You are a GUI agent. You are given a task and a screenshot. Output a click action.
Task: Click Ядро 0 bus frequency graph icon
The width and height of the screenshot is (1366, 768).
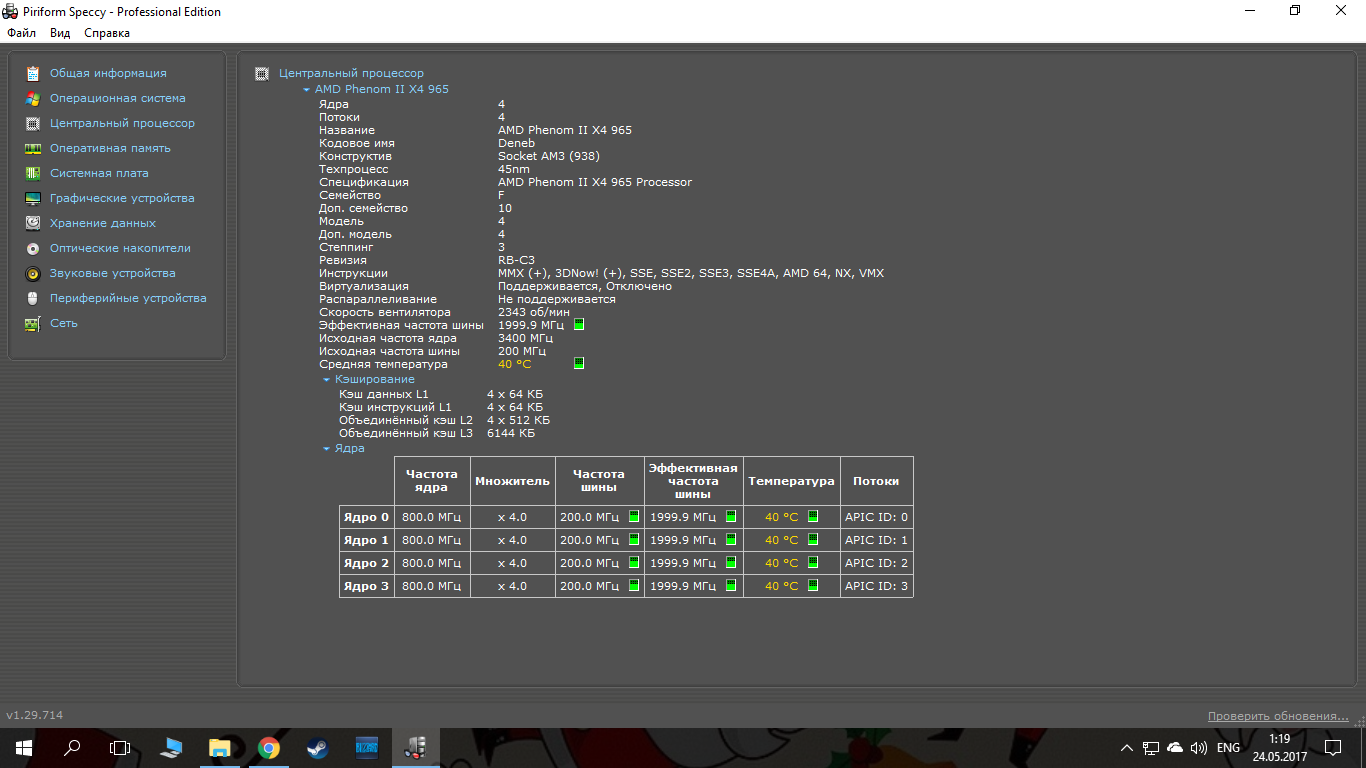click(634, 517)
